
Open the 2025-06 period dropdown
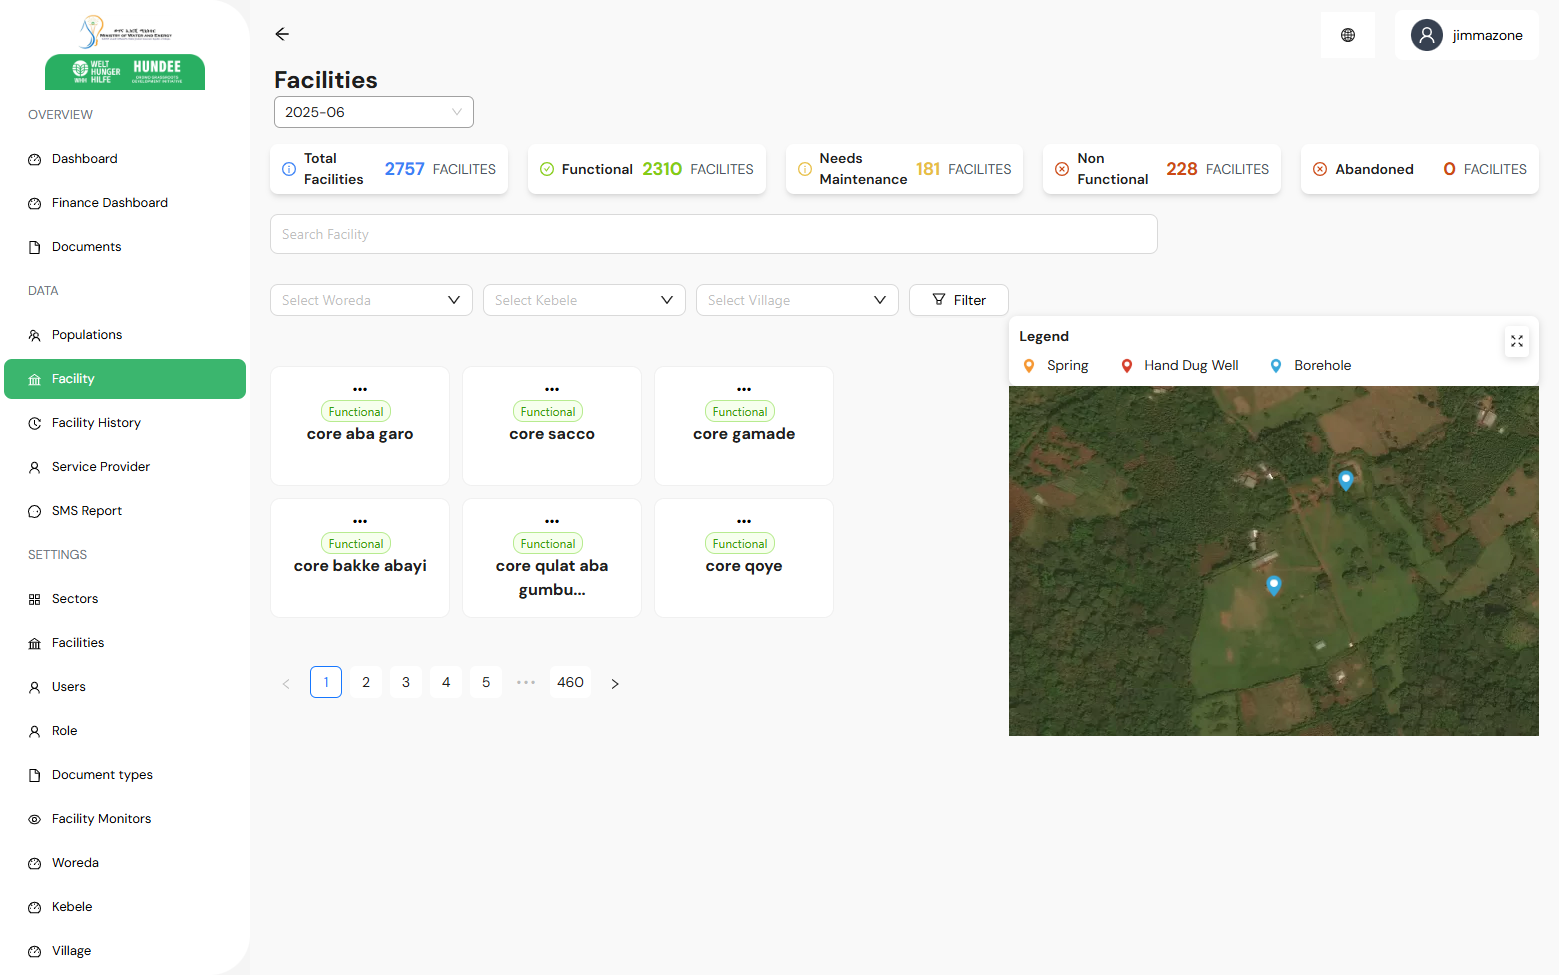(373, 112)
